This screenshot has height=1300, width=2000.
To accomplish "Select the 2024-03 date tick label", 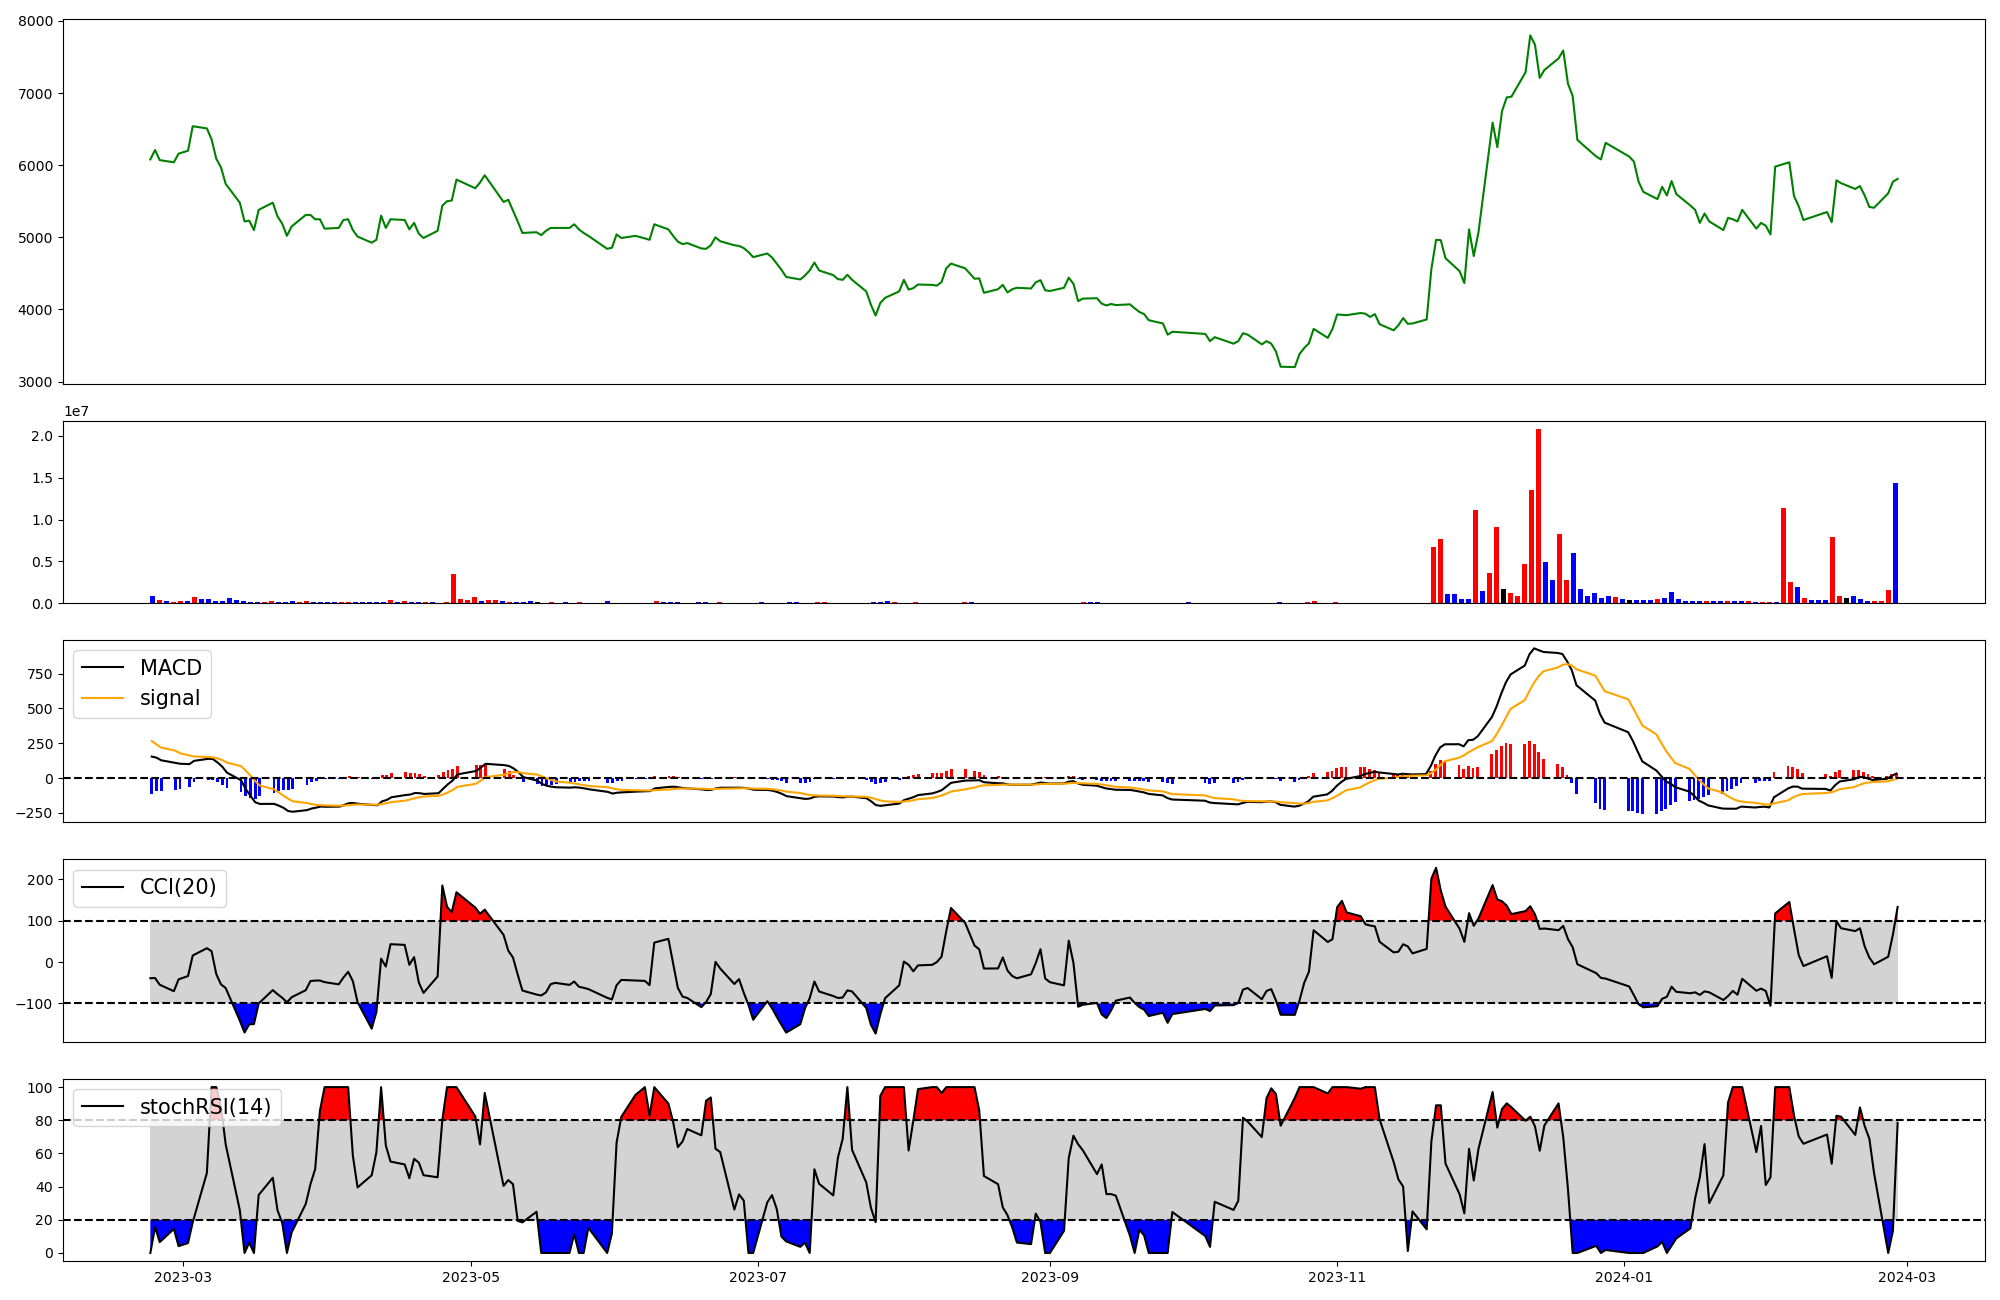I will pos(1907,1277).
